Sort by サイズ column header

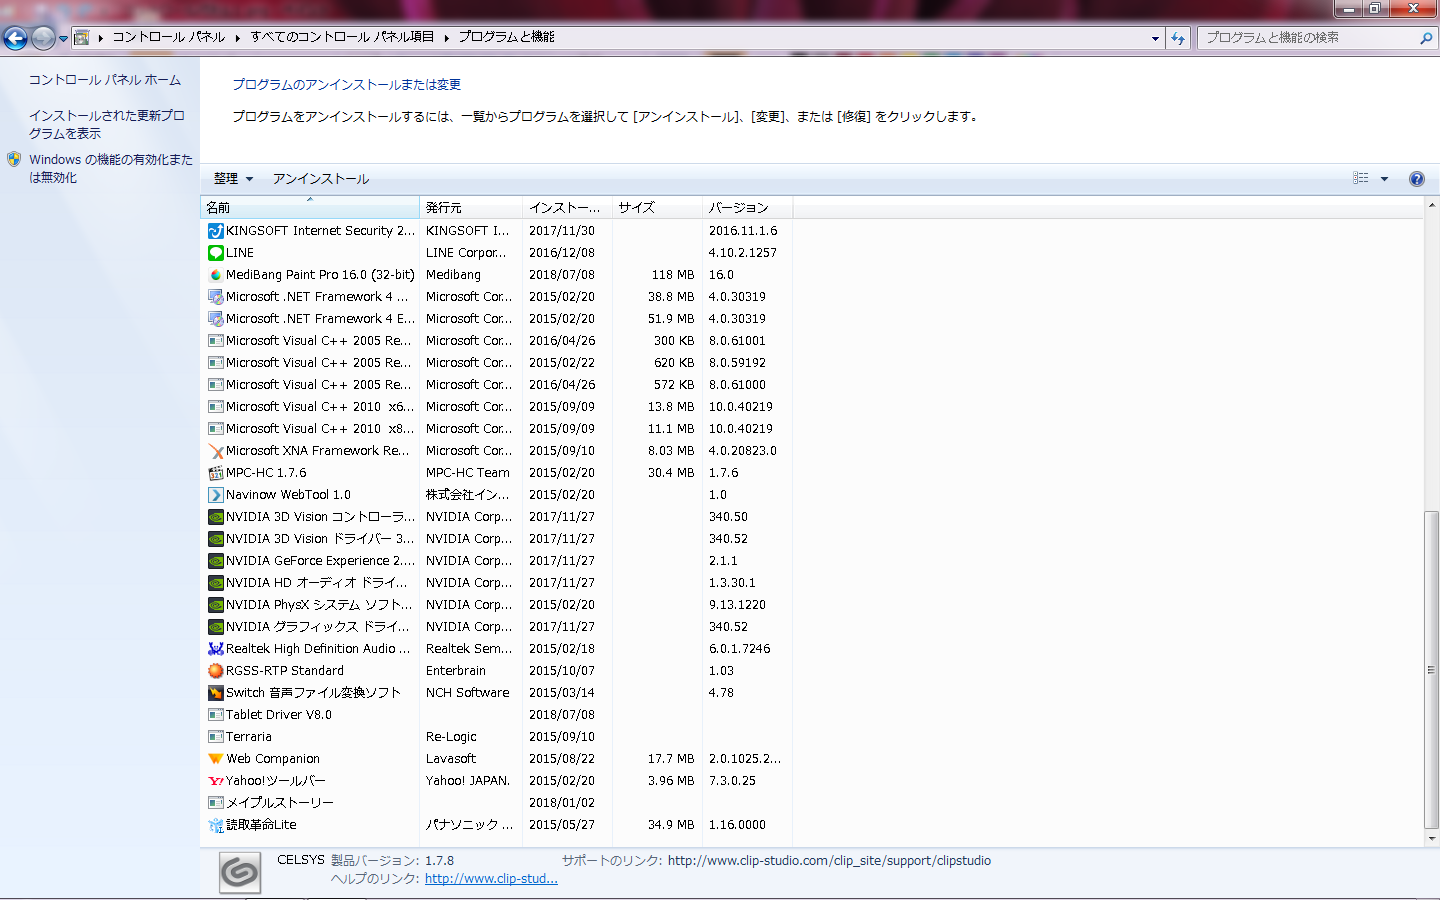657,207
